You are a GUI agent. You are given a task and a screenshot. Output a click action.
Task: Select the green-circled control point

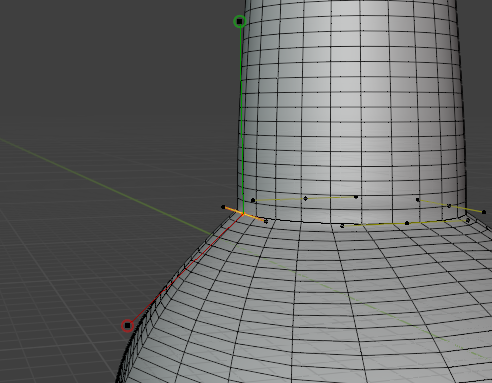pyautogui.click(x=240, y=22)
